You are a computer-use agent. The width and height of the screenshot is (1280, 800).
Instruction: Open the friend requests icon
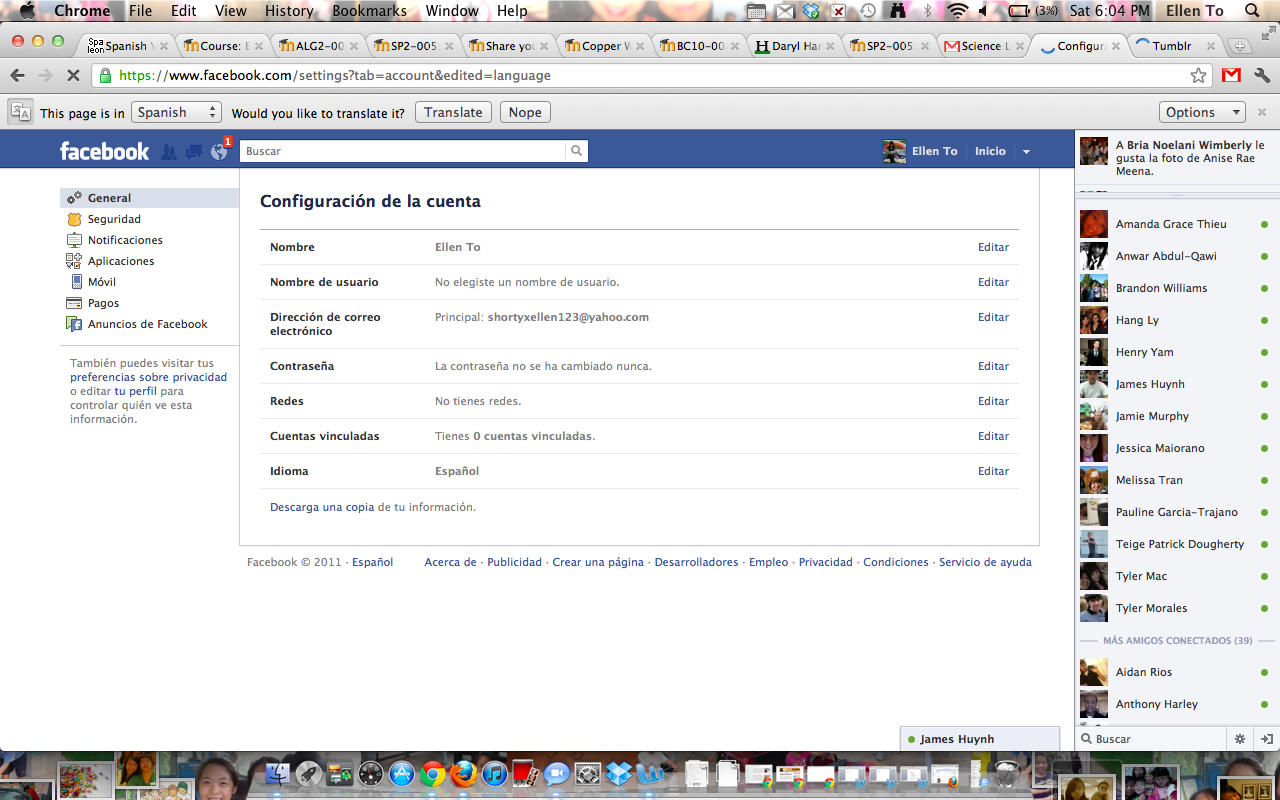click(169, 152)
